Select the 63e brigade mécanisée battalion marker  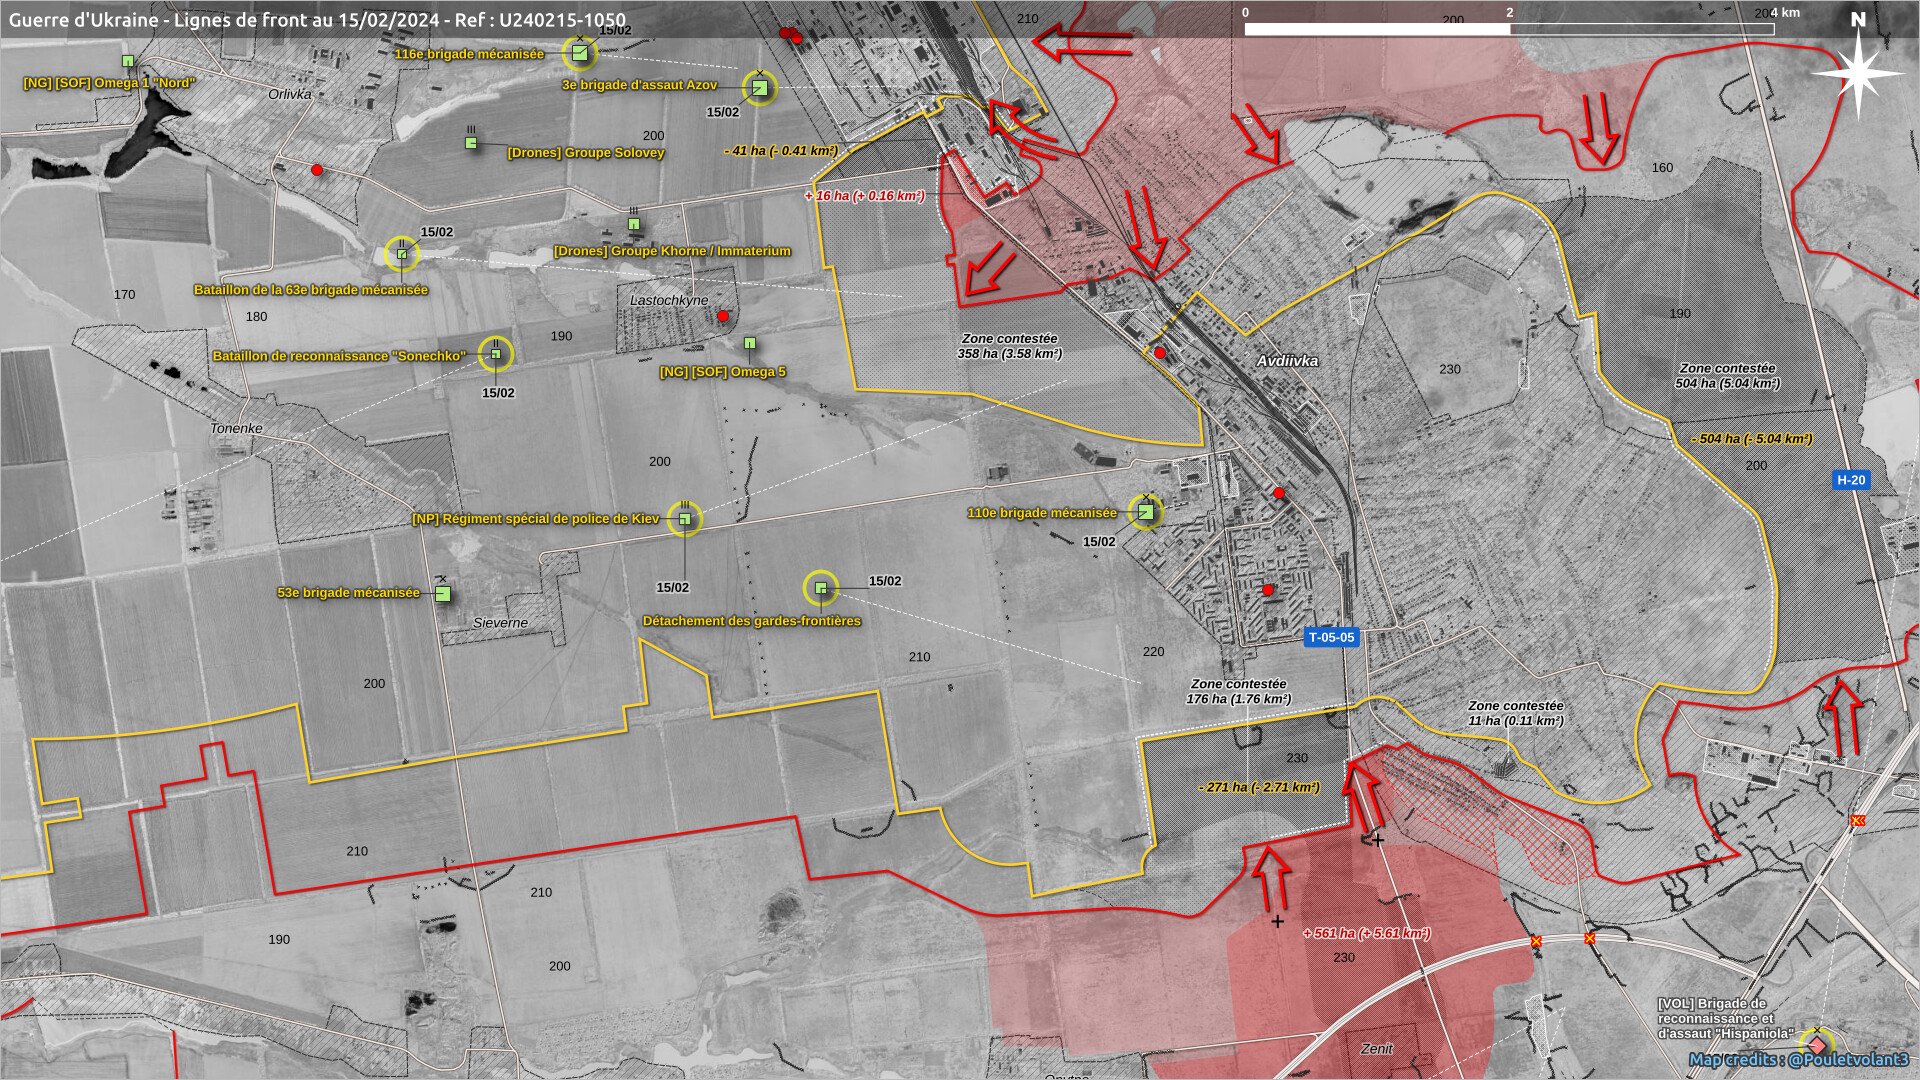pos(402,254)
